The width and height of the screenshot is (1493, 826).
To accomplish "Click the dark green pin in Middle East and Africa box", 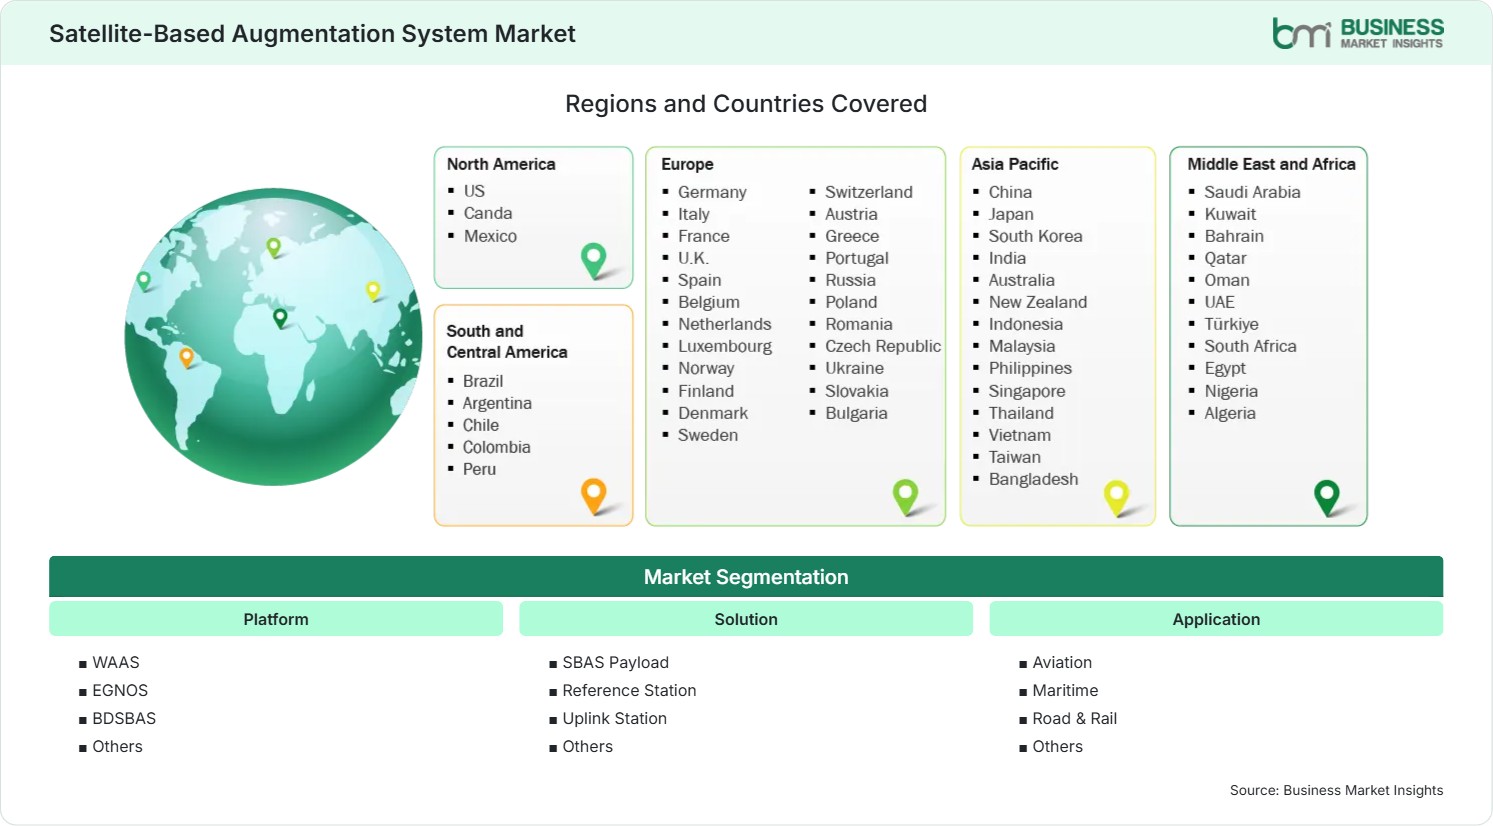I will (x=1327, y=497).
